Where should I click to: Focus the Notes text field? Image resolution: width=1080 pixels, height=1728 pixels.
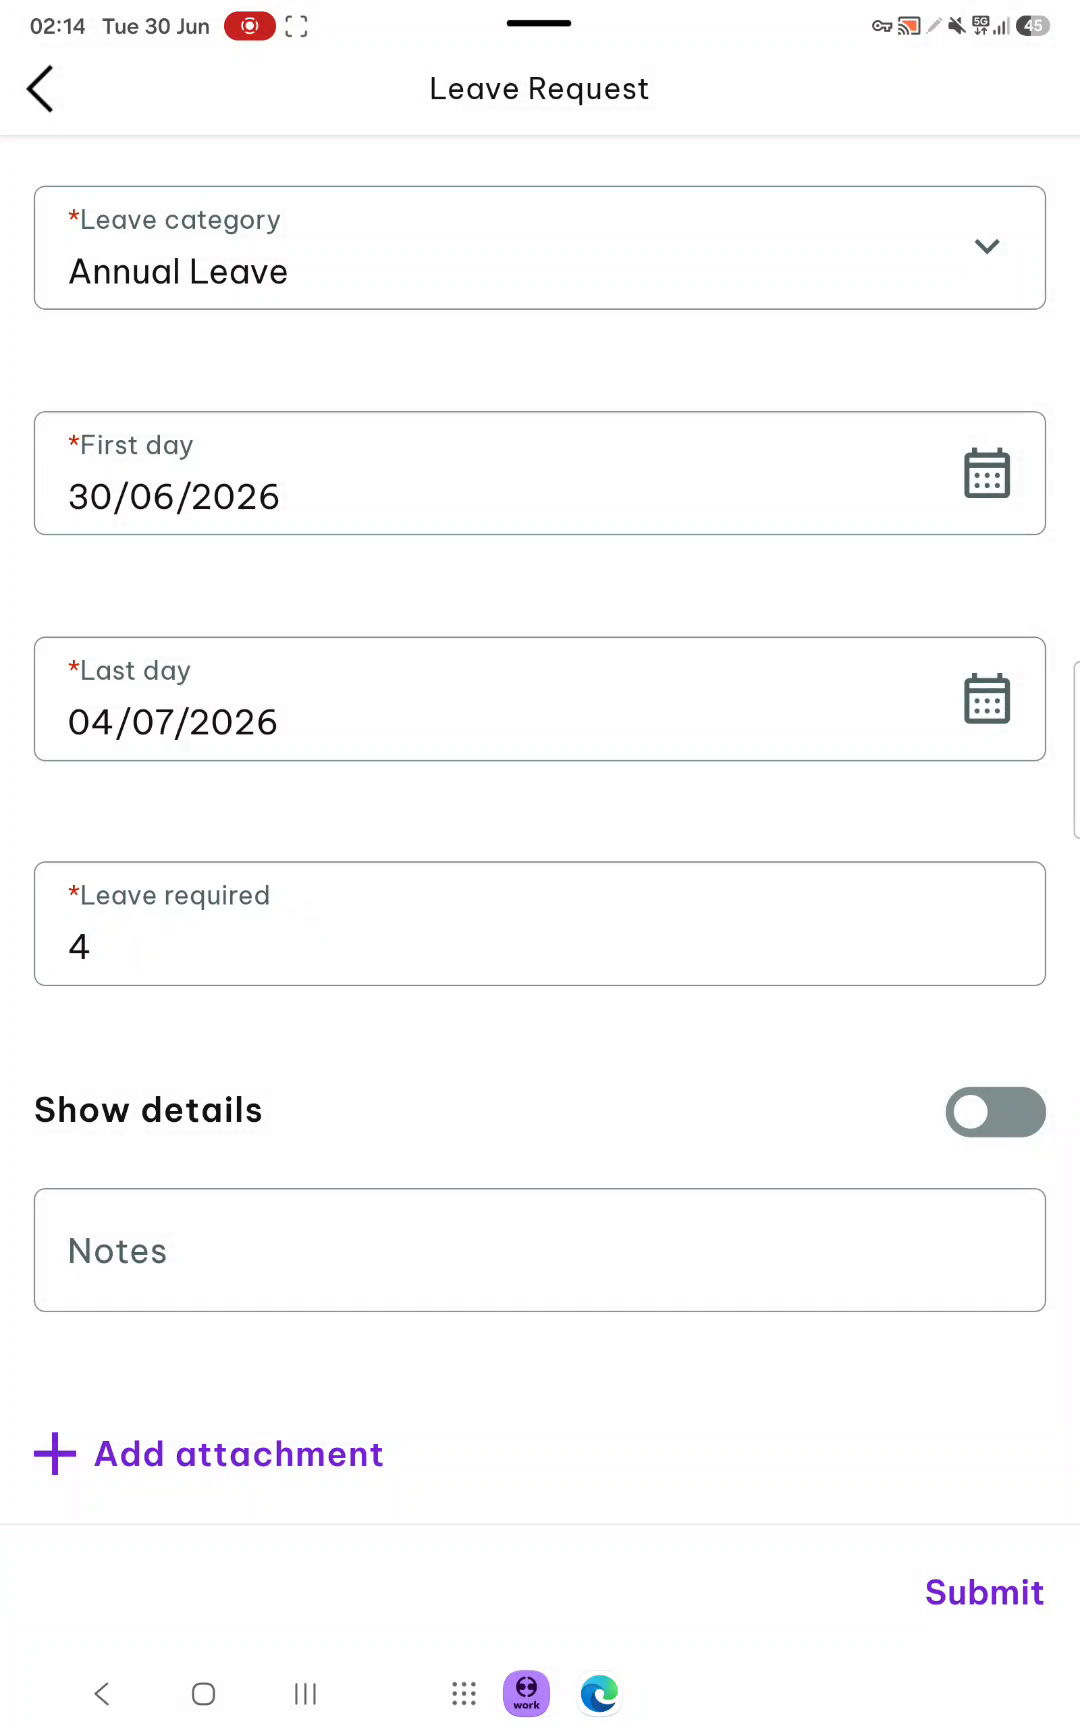click(x=540, y=1250)
